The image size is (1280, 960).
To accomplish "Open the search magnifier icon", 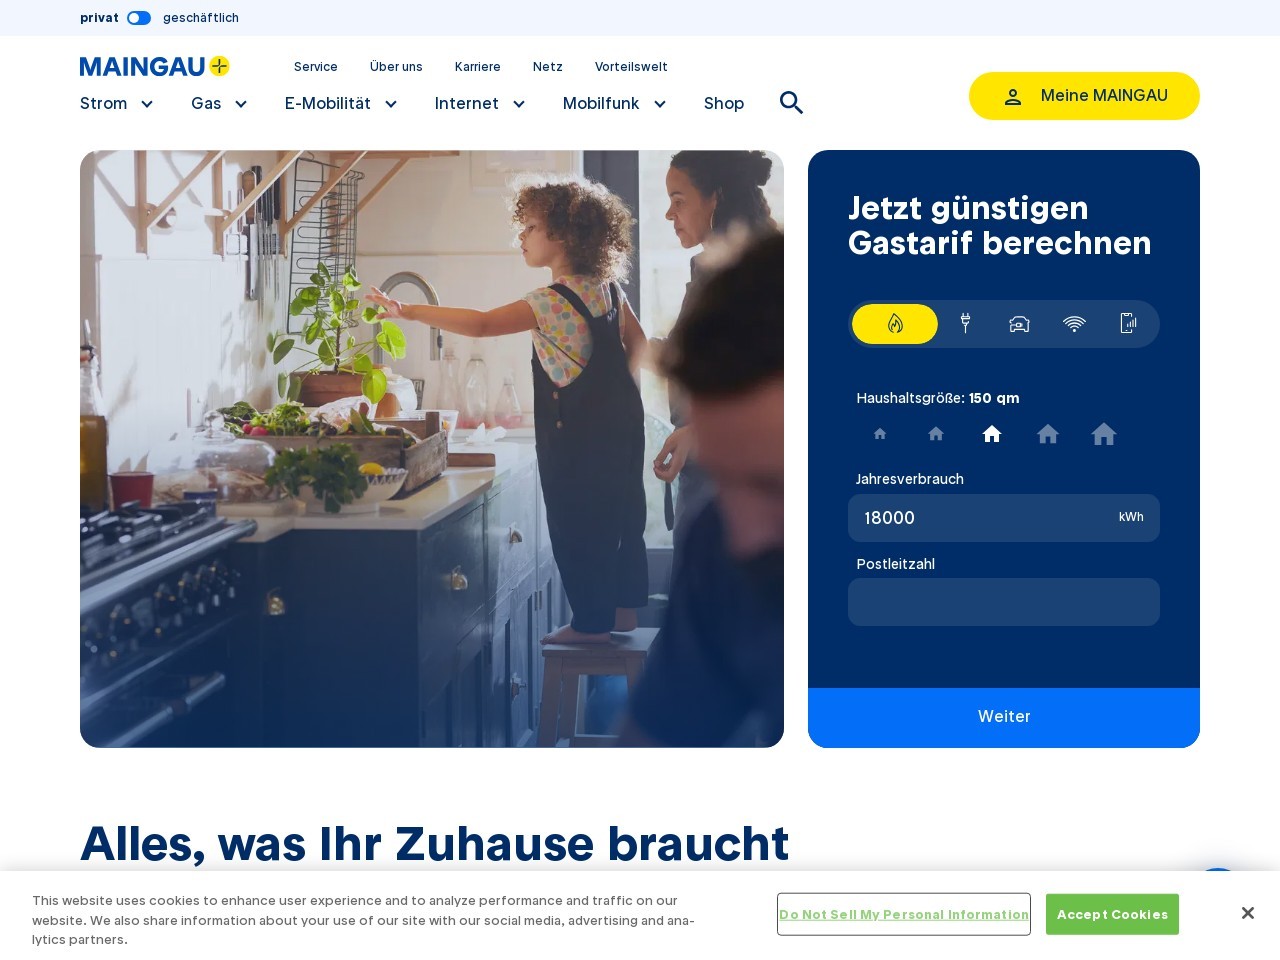I will (791, 103).
